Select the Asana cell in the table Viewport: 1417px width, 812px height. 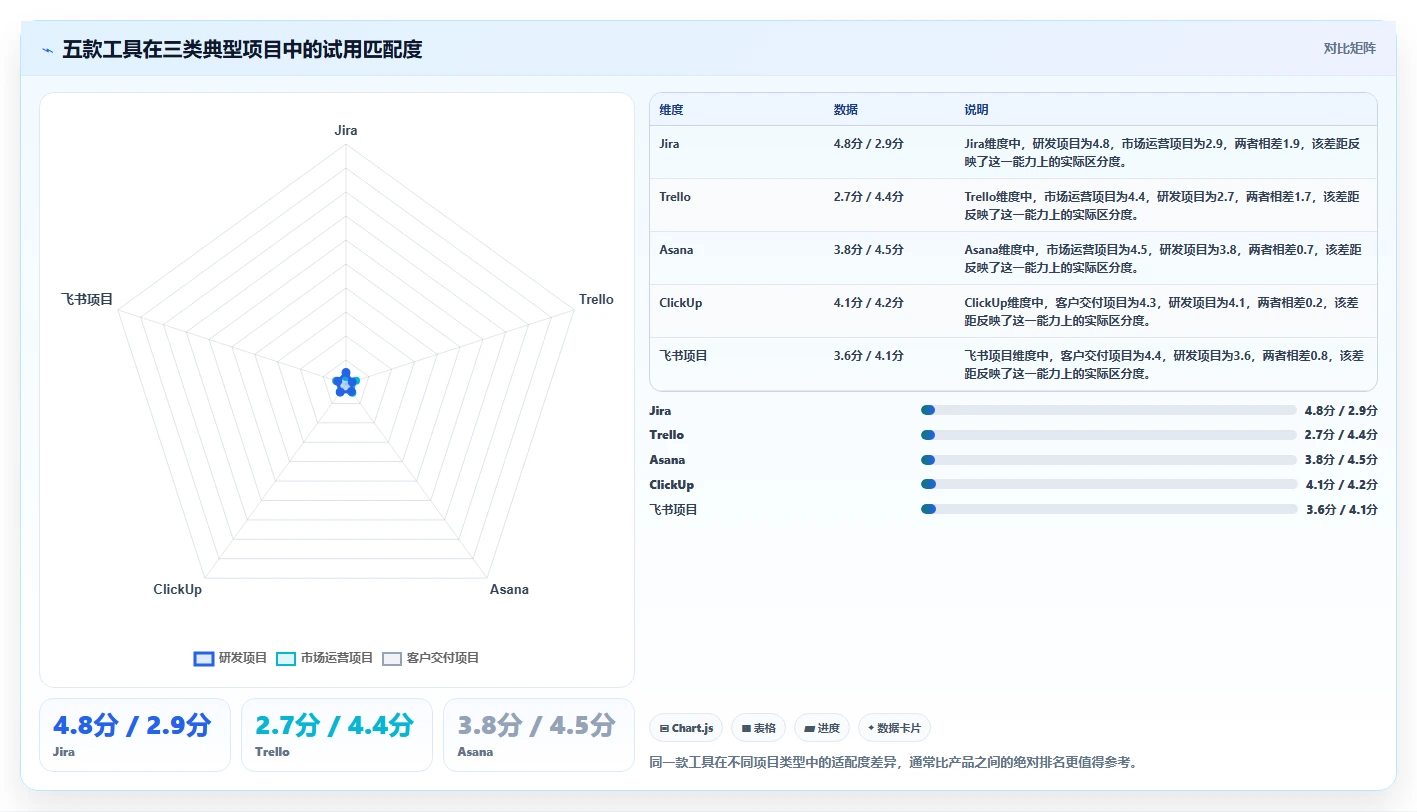click(676, 250)
